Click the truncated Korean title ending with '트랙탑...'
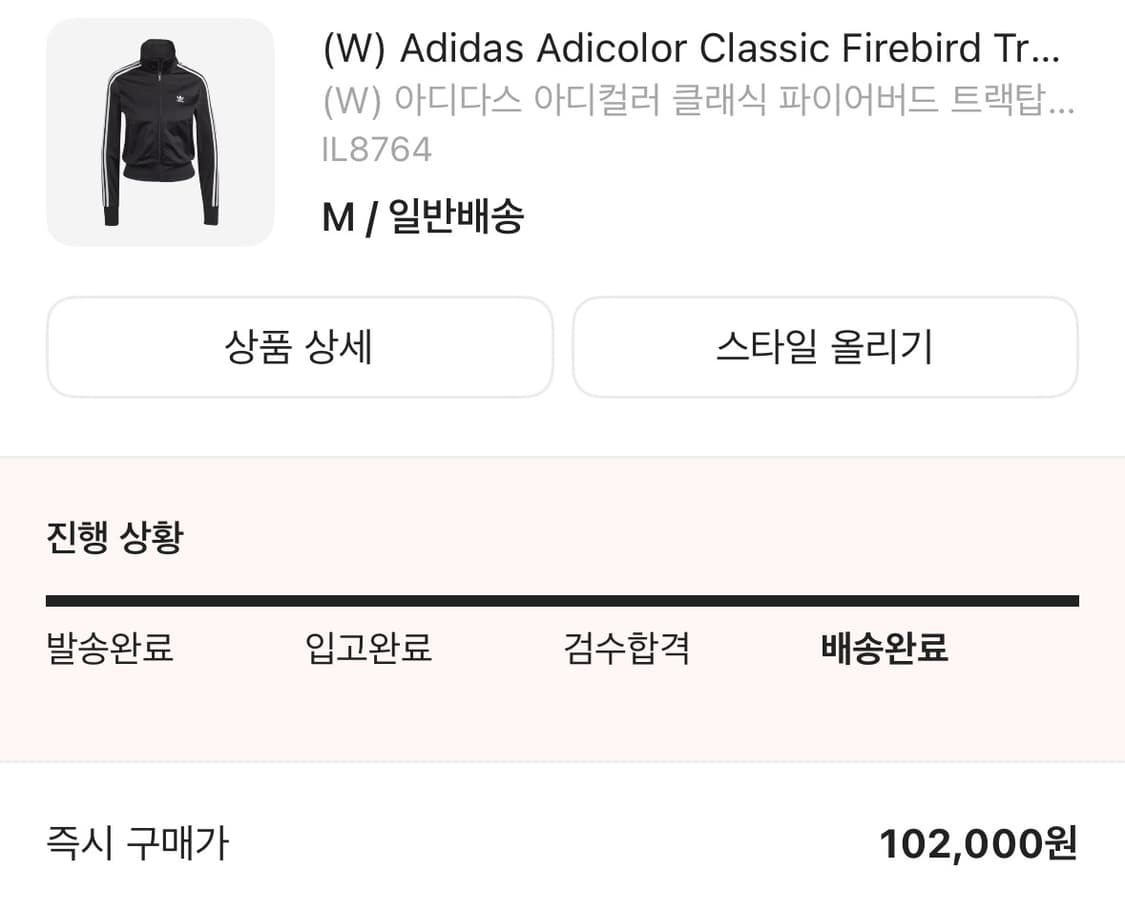Image resolution: width=1125 pixels, height=907 pixels. coord(700,100)
